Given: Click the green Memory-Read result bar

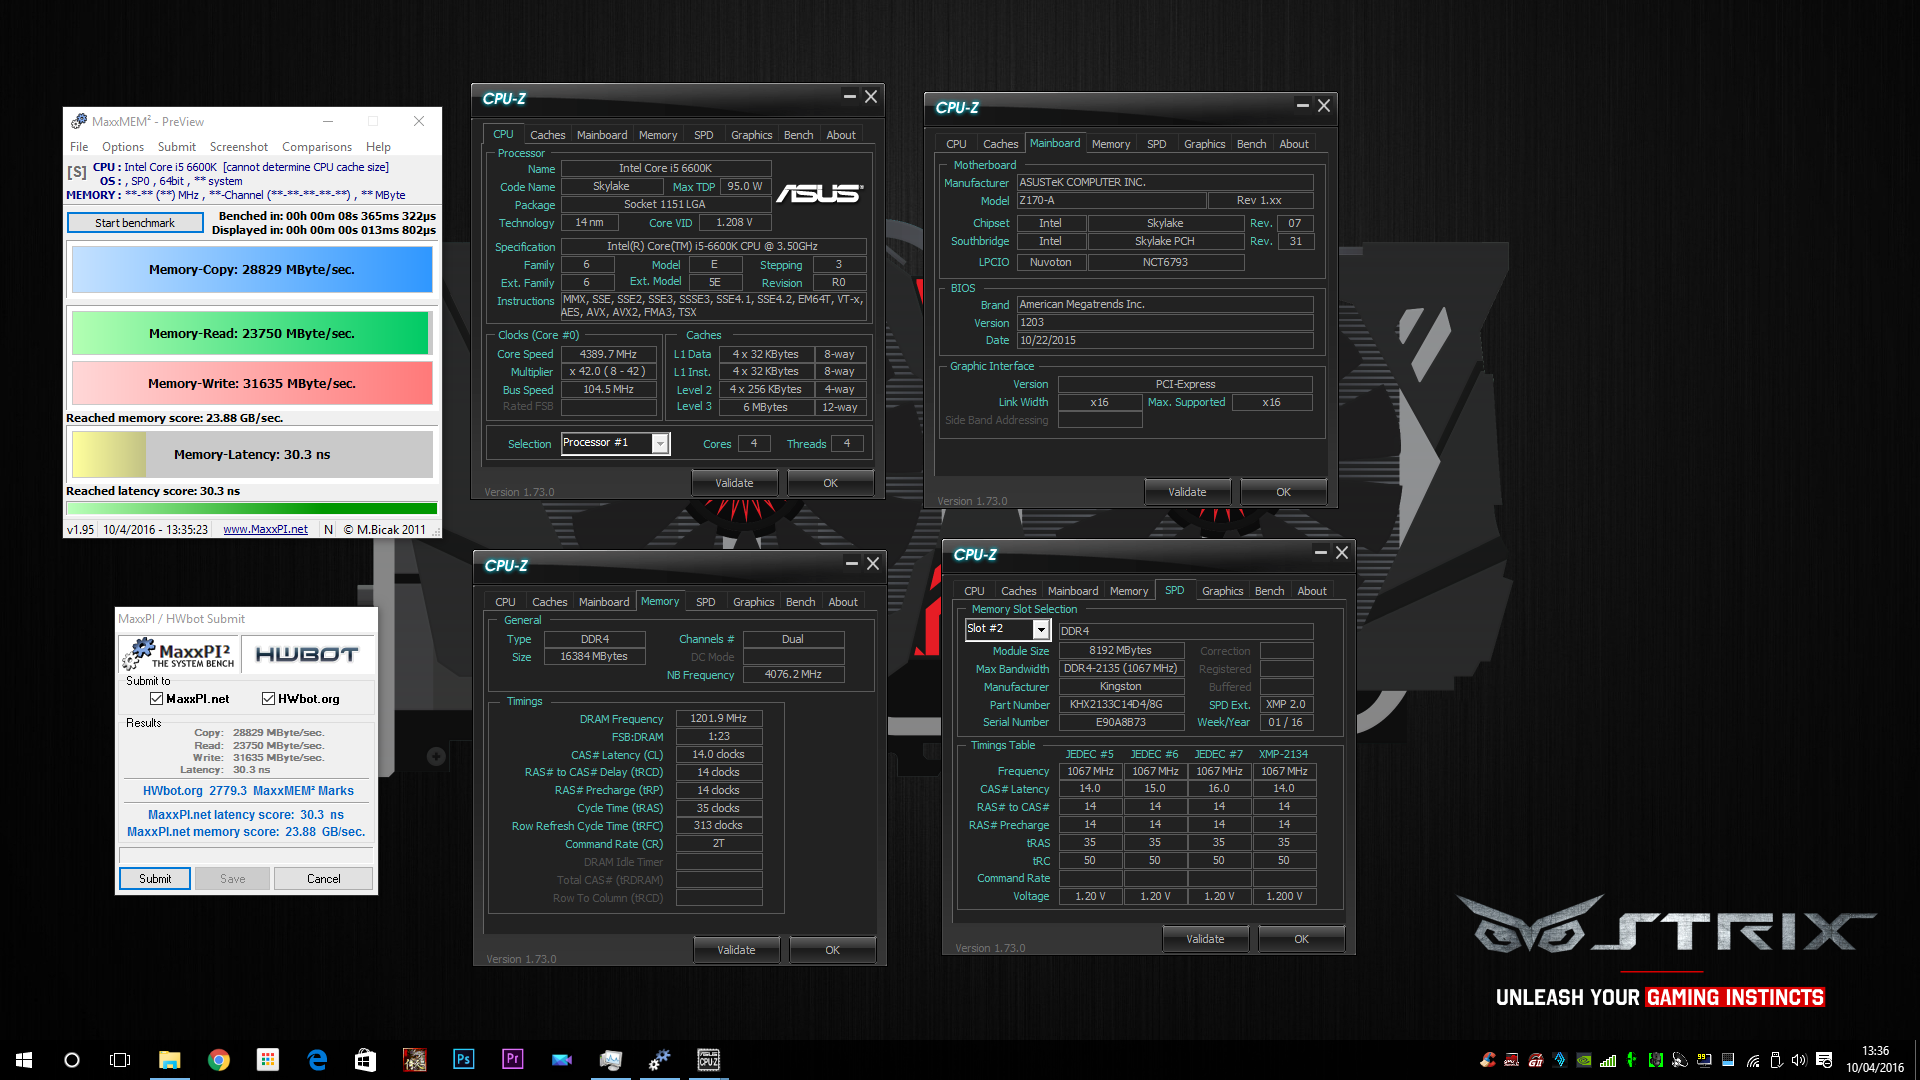Looking at the screenshot, I should click(x=252, y=334).
